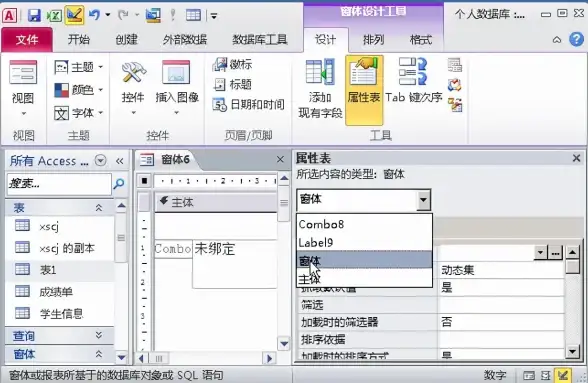Click the 视图 view button
The width and height of the screenshot is (588, 383).
coord(23,88)
